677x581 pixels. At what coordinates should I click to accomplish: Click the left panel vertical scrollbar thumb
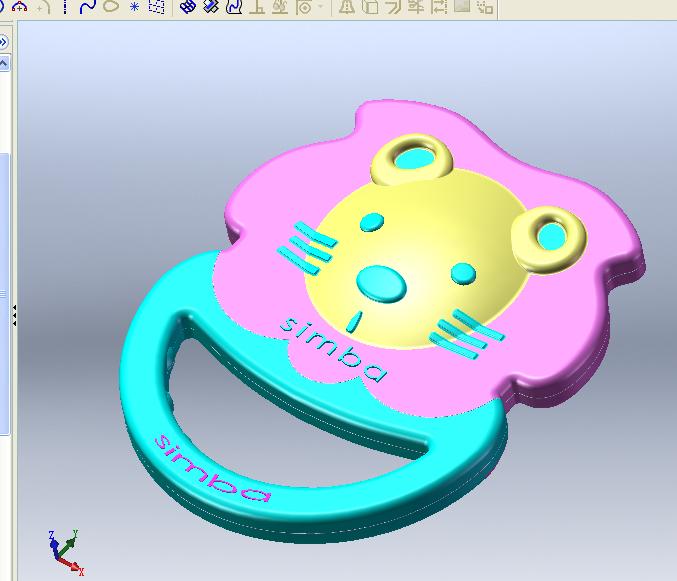click(x=4, y=294)
